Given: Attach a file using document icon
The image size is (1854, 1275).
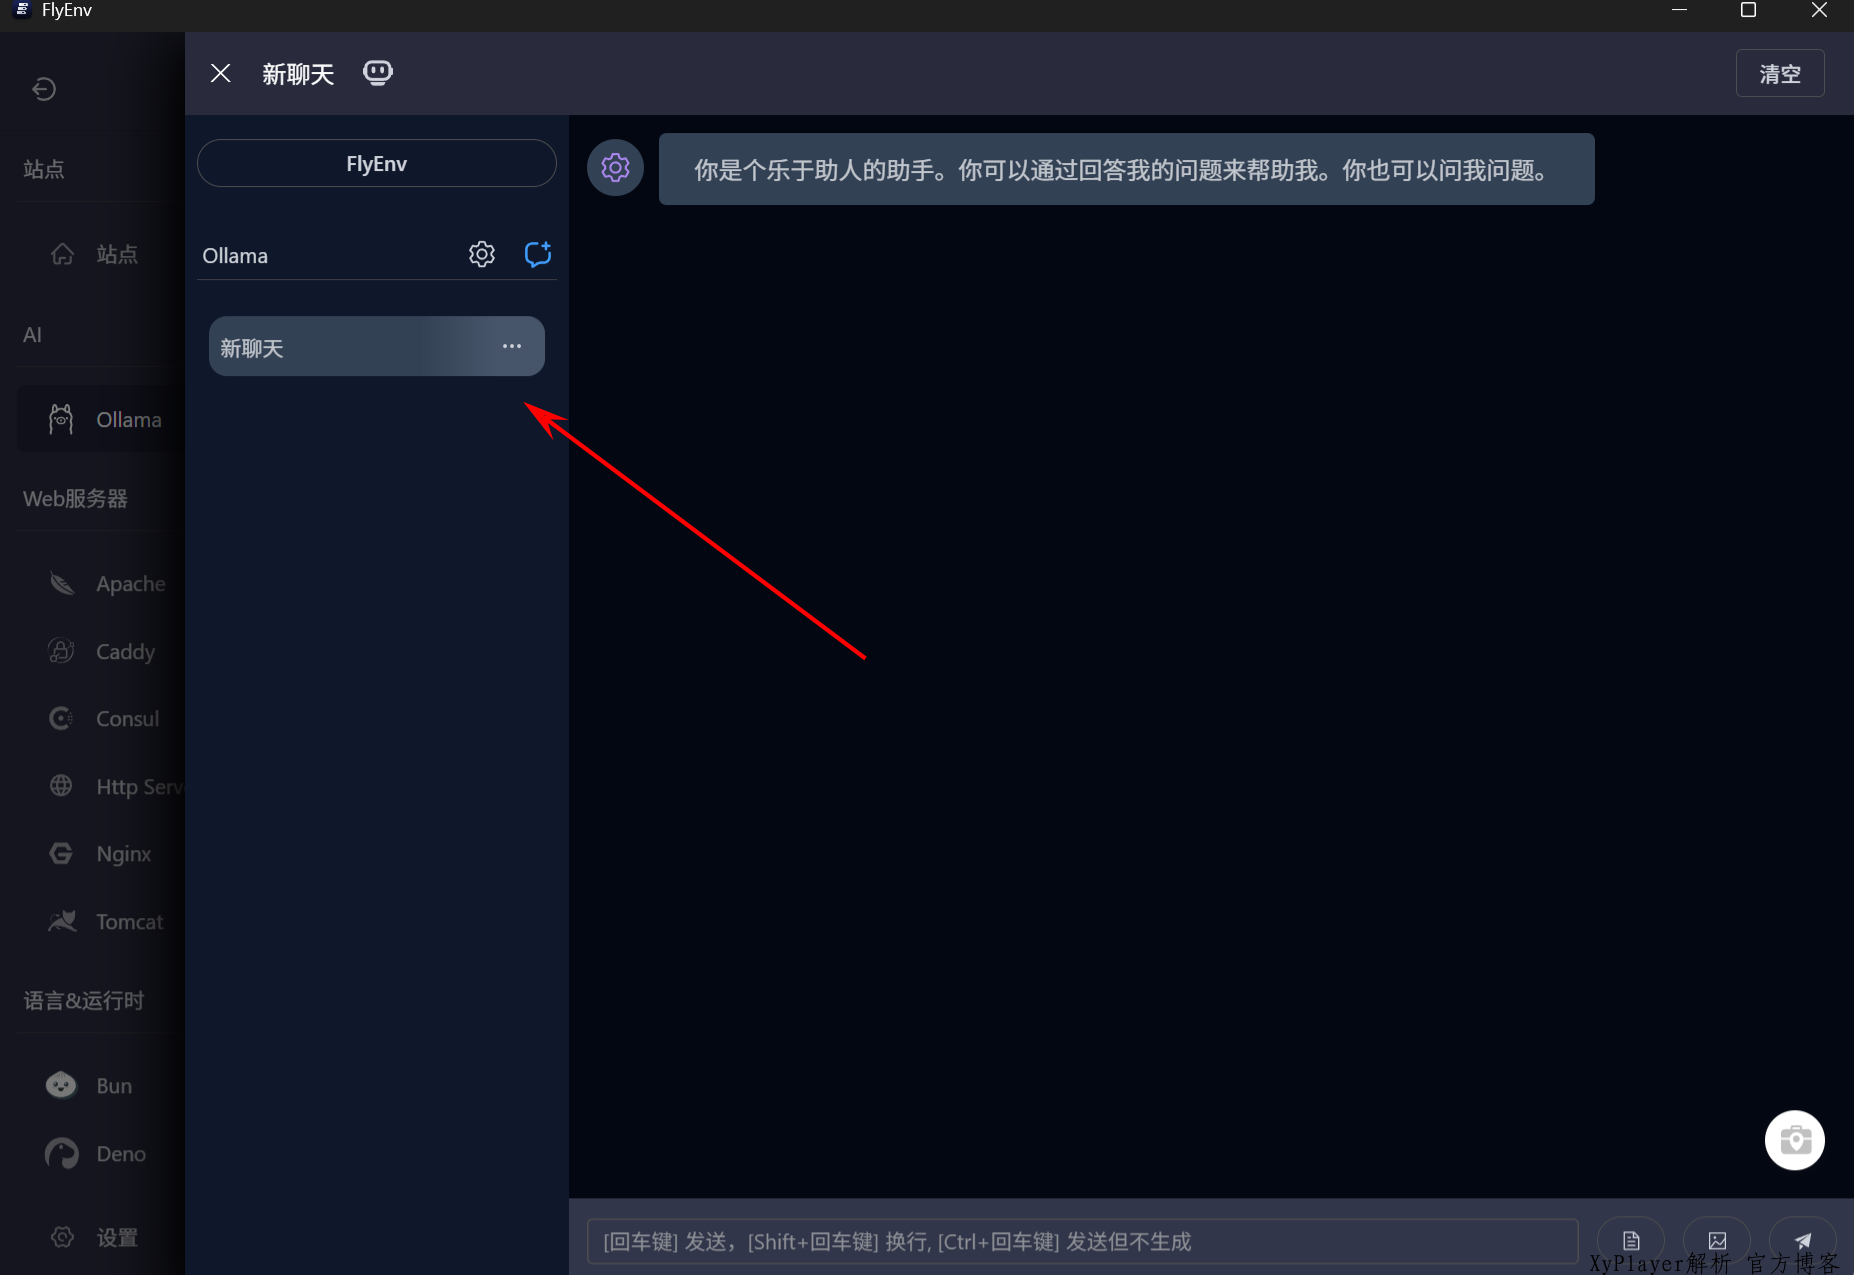Looking at the screenshot, I should [1631, 1241].
